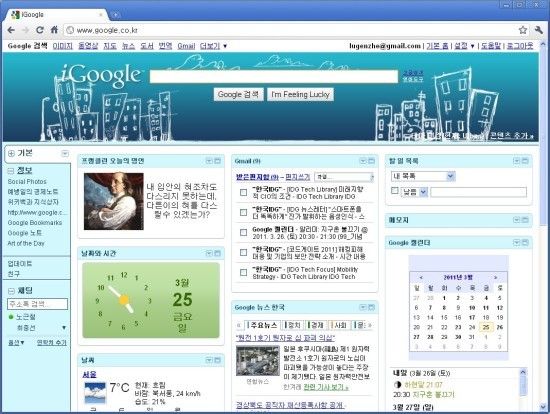This screenshot has height=414, width=550.
Task: Open chat status dropdown arrow
Action: click(64, 328)
